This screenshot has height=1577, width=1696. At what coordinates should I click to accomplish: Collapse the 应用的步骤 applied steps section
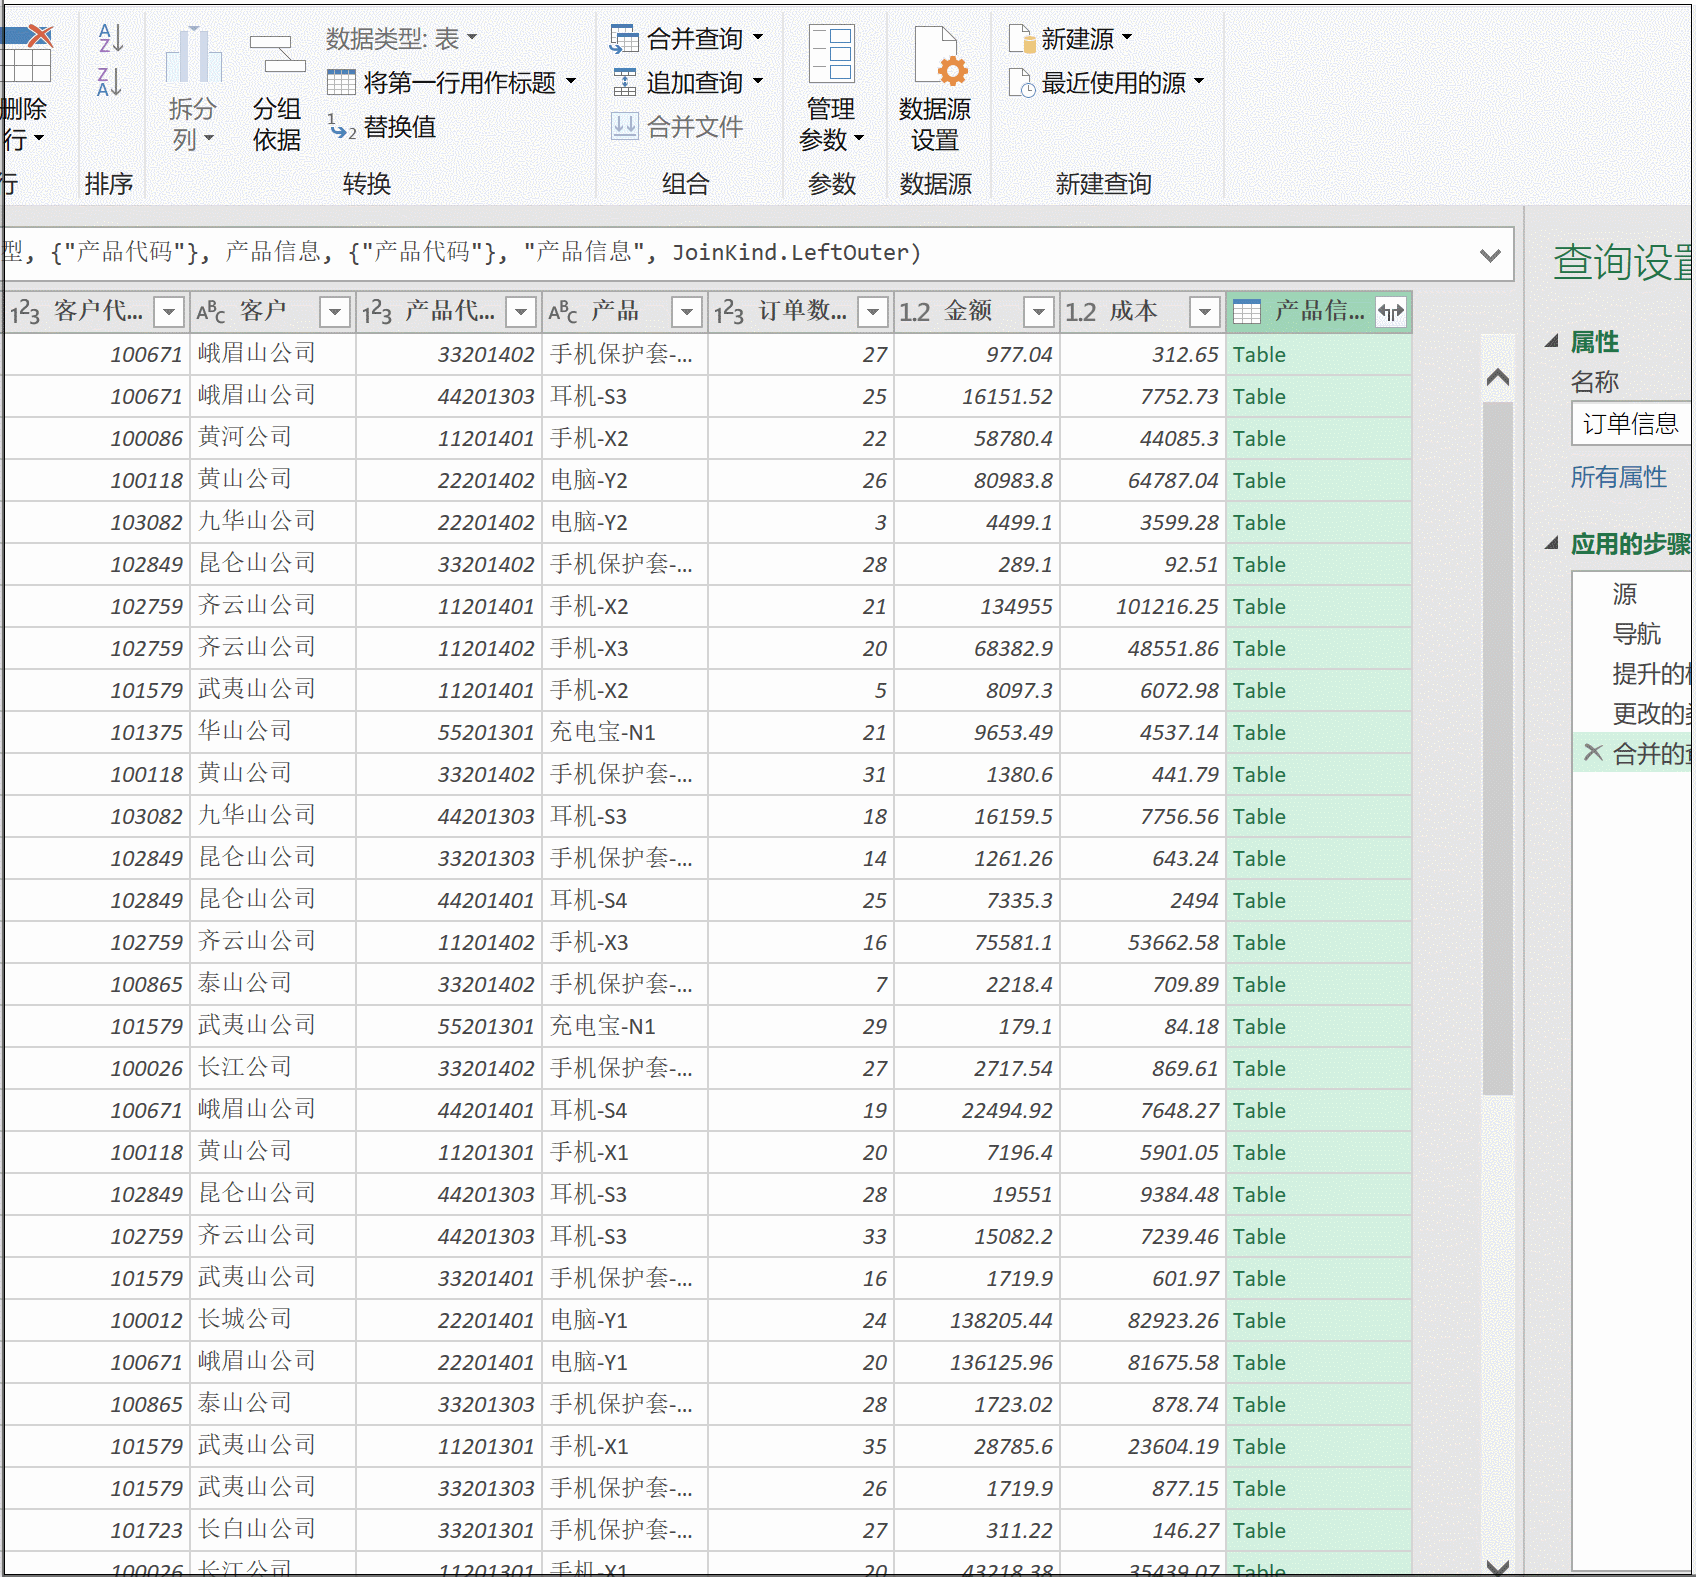[x=1552, y=544]
